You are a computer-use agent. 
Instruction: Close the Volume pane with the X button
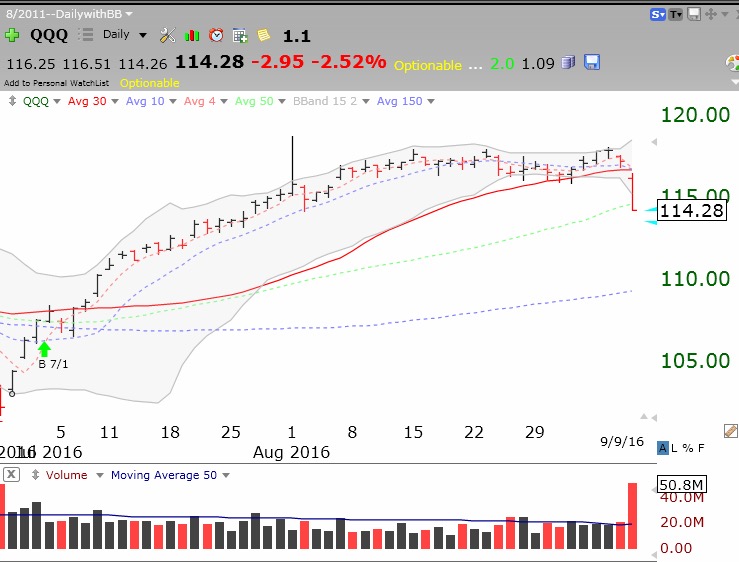pos(11,474)
